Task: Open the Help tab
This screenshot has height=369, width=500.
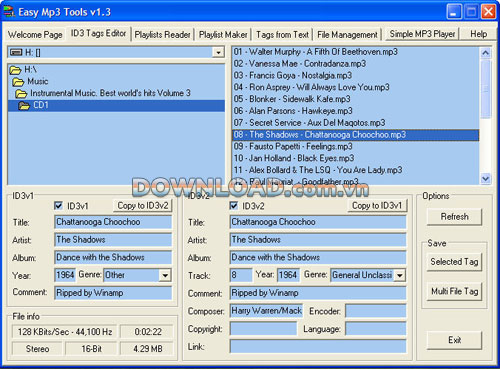Action: pos(478,34)
